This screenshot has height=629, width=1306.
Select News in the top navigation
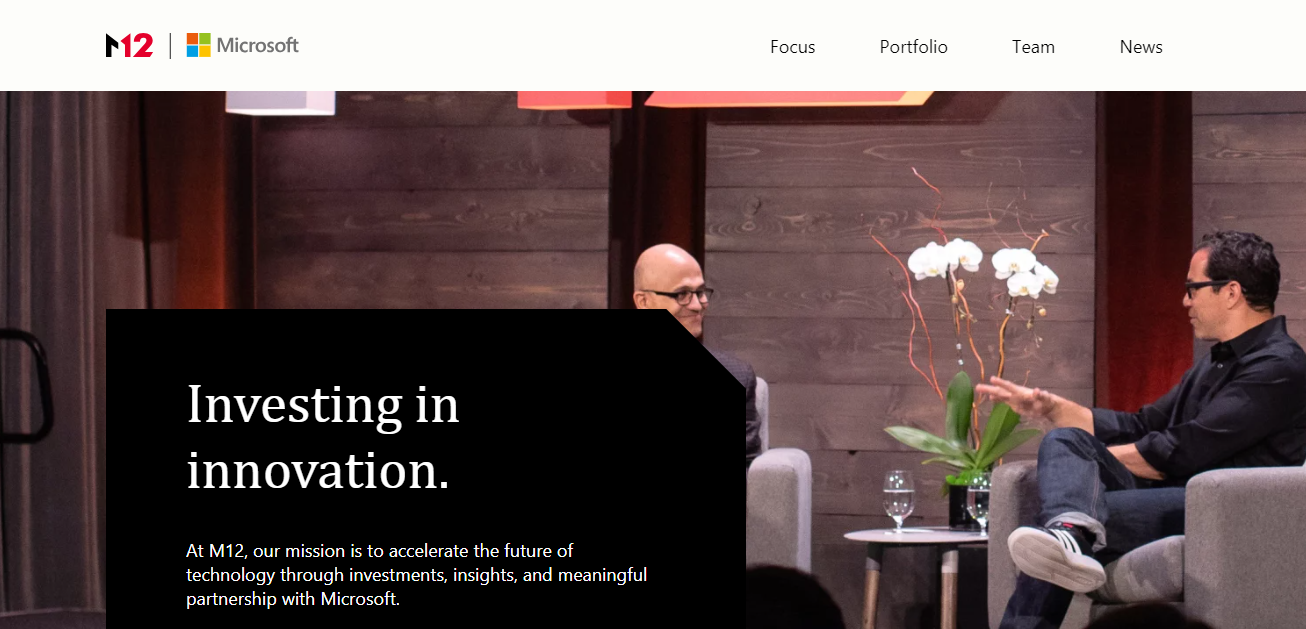pyautogui.click(x=1141, y=47)
